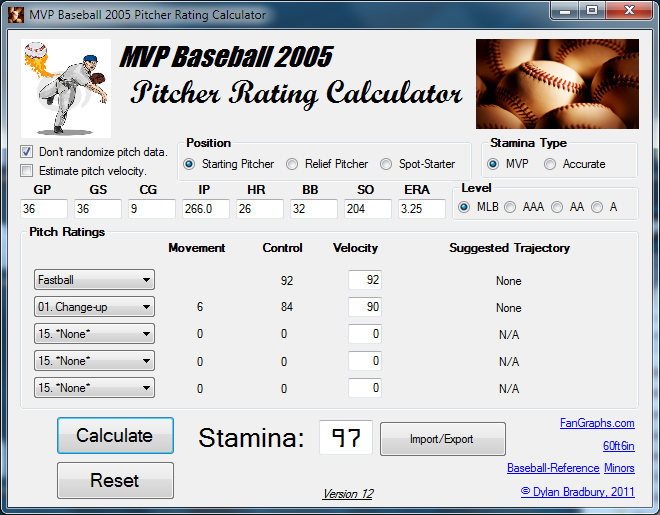
Task: Click the Reset button
Action: click(115, 480)
